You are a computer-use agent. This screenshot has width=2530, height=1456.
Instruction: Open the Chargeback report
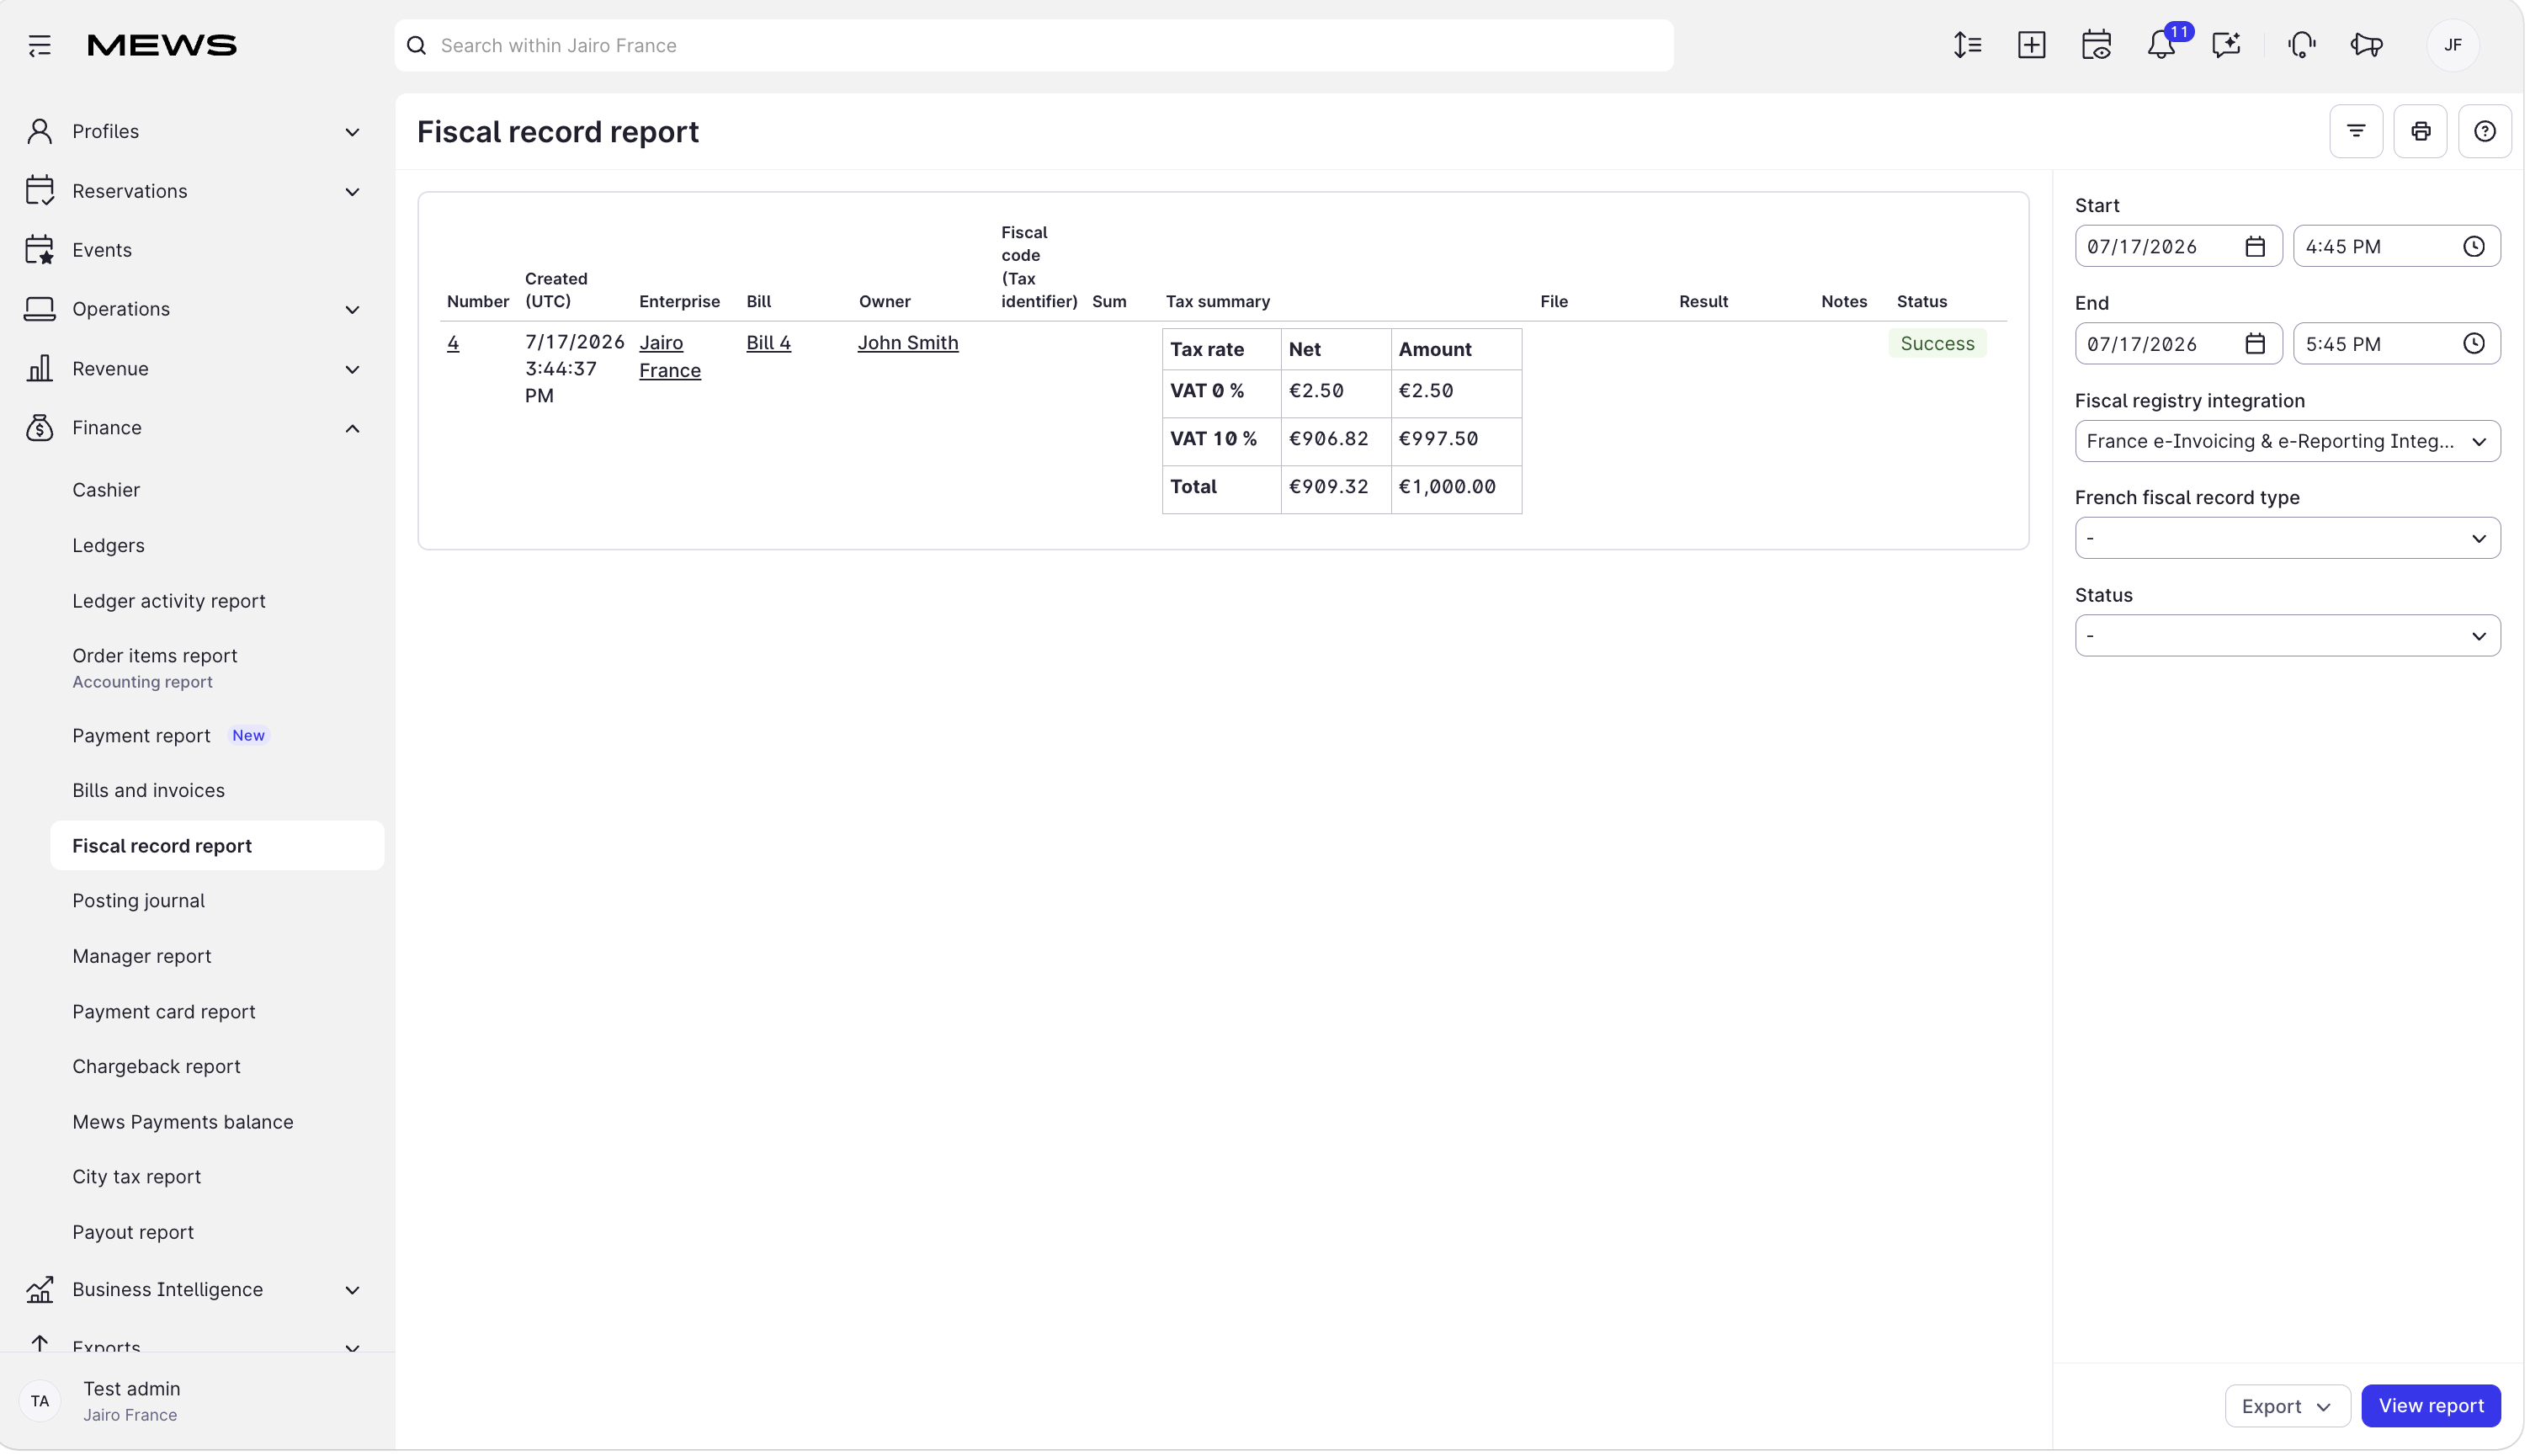click(x=156, y=1068)
